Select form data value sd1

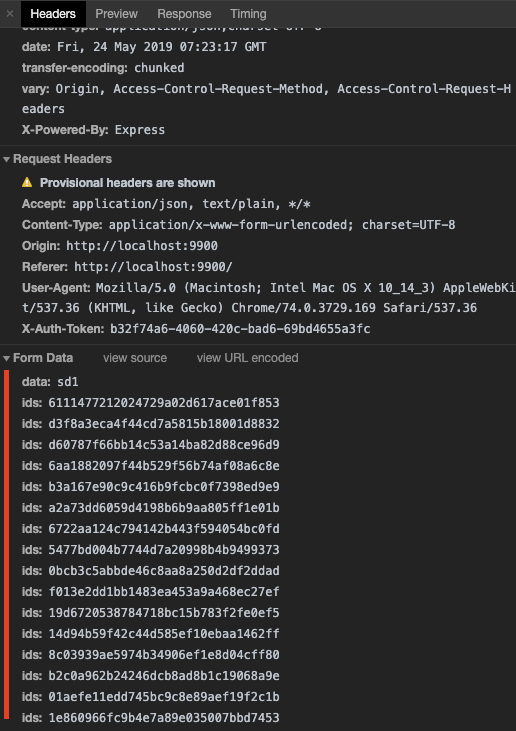click(x=68, y=382)
